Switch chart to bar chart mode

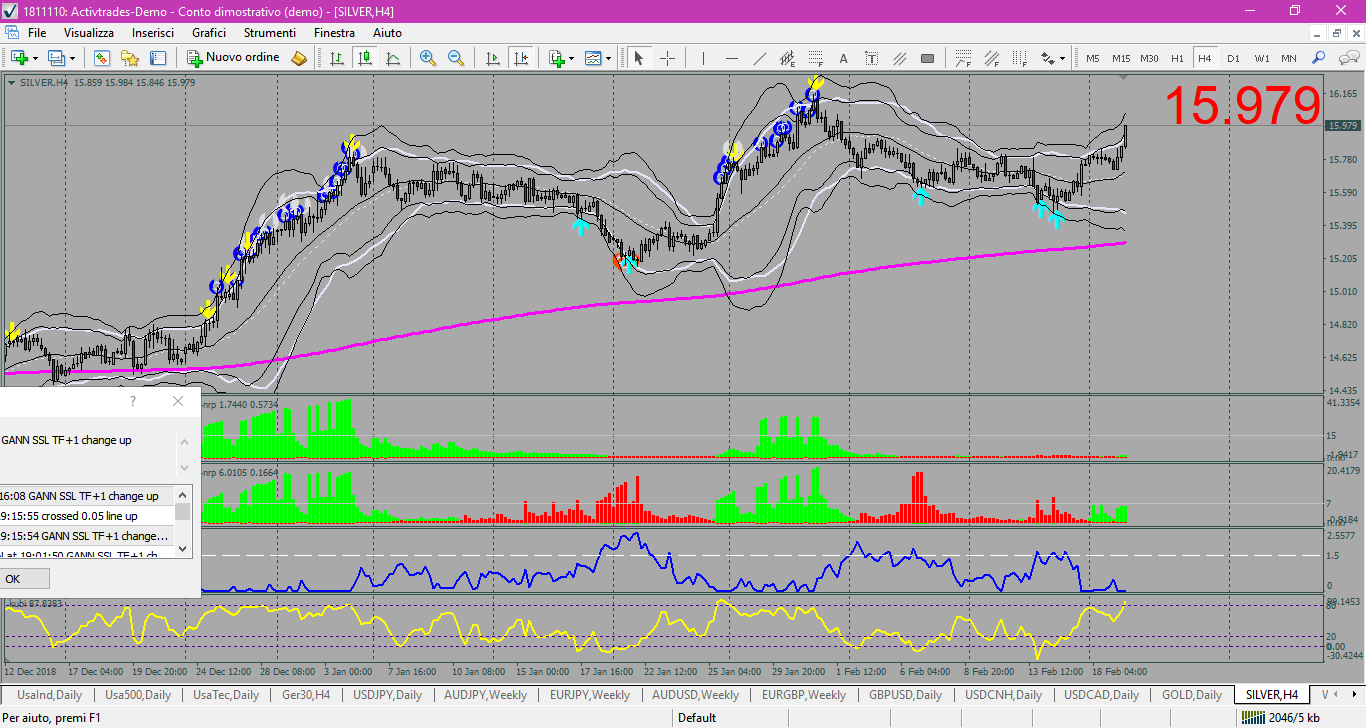click(337, 58)
